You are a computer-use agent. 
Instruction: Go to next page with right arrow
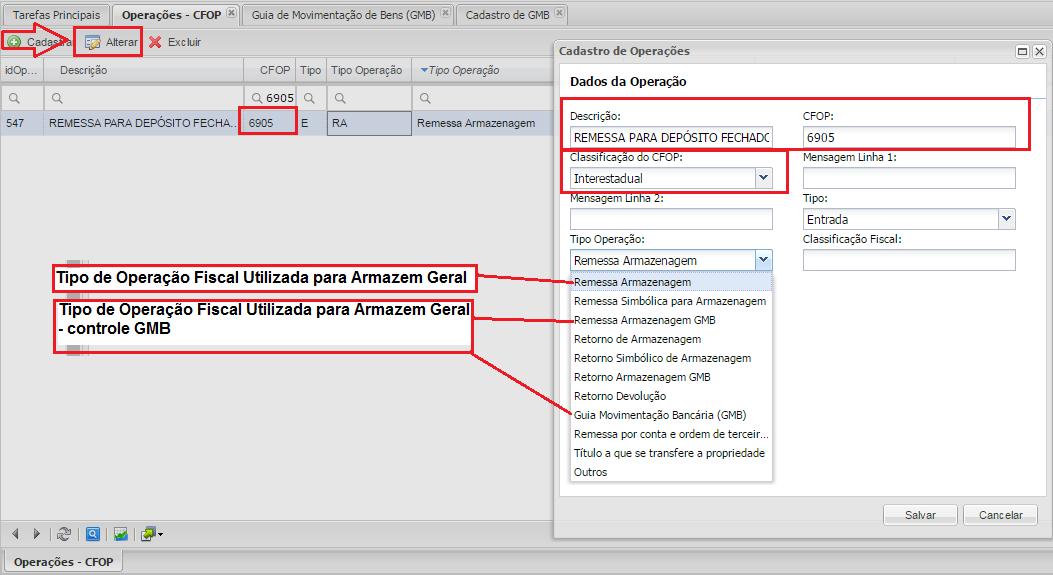pyautogui.click(x=37, y=534)
